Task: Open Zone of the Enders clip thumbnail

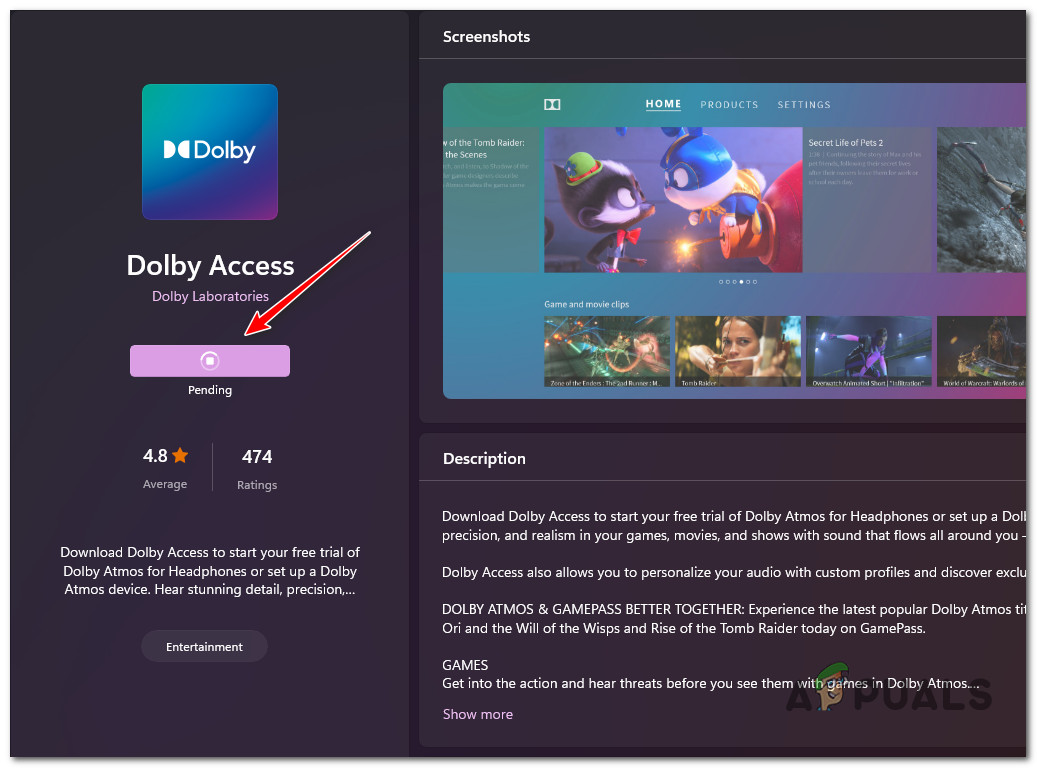Action: [606, 351]
